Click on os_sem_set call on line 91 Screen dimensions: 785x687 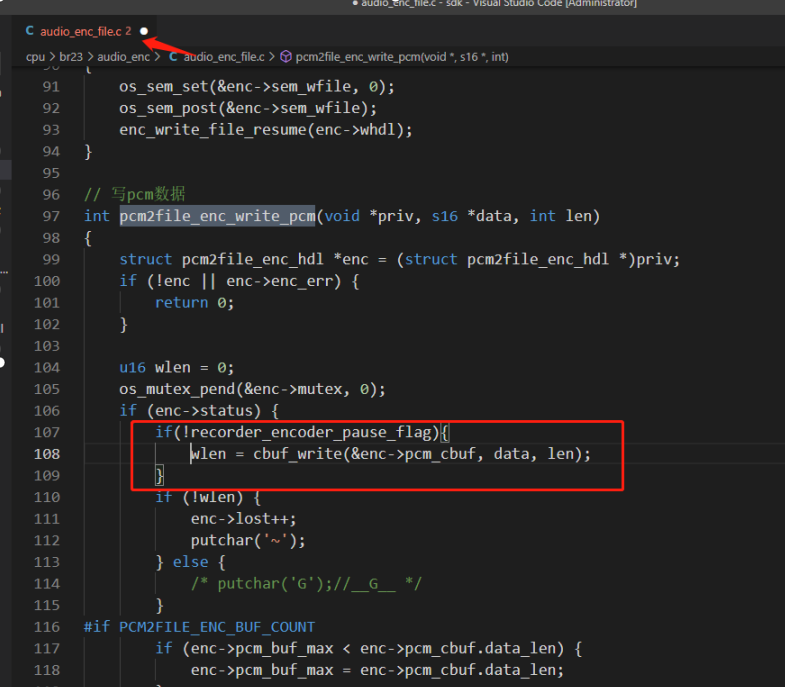pos(257,87)
